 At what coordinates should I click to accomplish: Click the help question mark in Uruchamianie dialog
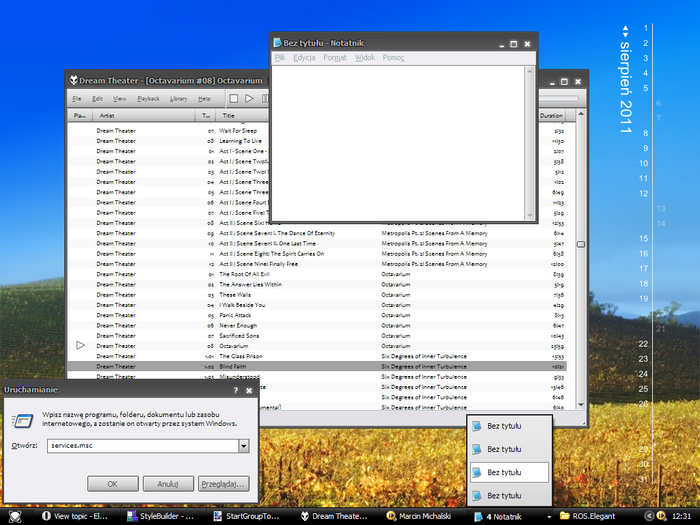(236, 391)
